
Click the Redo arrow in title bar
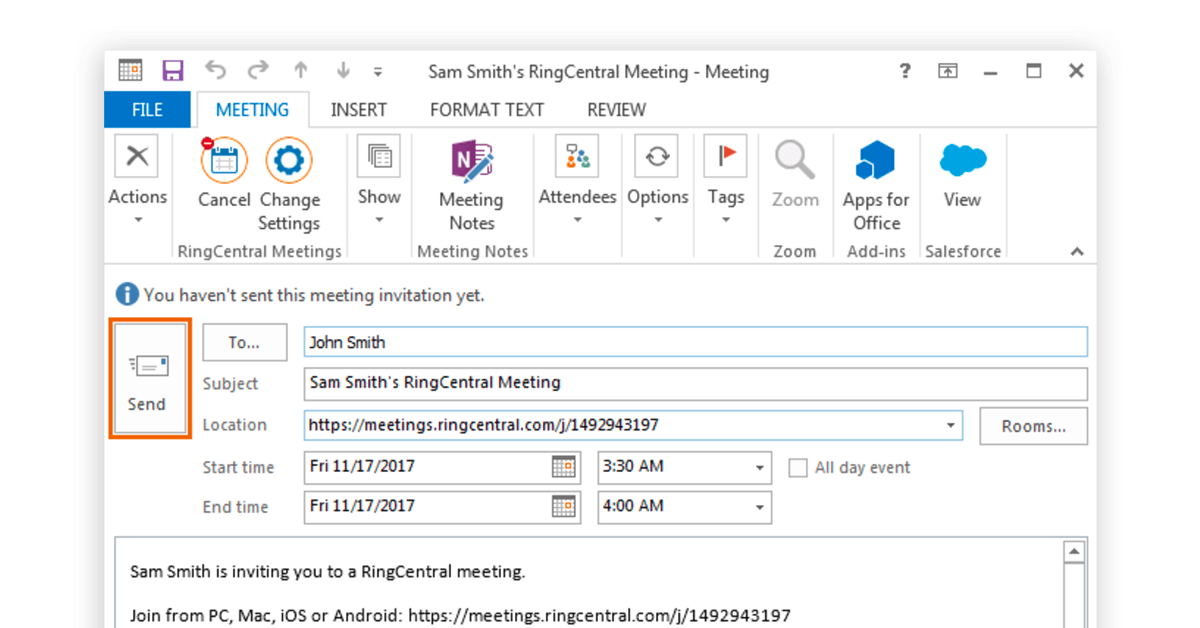click(x=258, y=71)
